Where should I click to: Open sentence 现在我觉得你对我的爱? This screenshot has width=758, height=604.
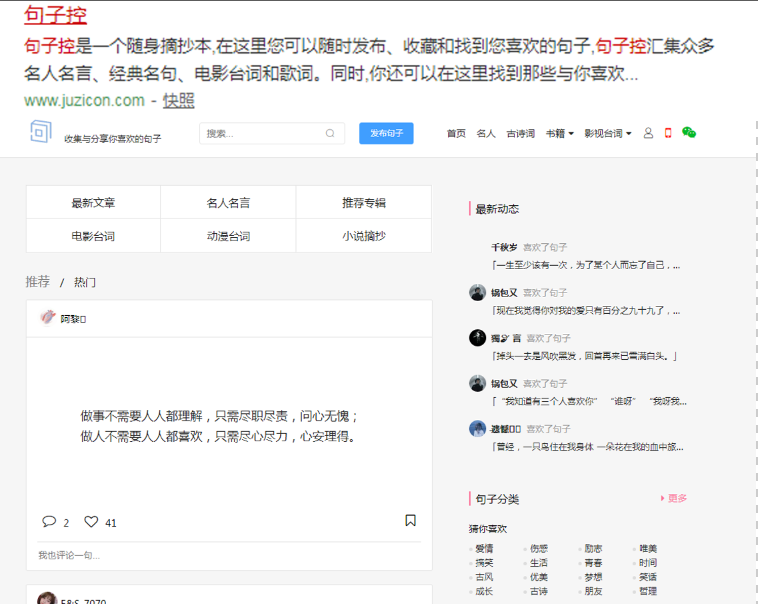click(x=586, y=310)
